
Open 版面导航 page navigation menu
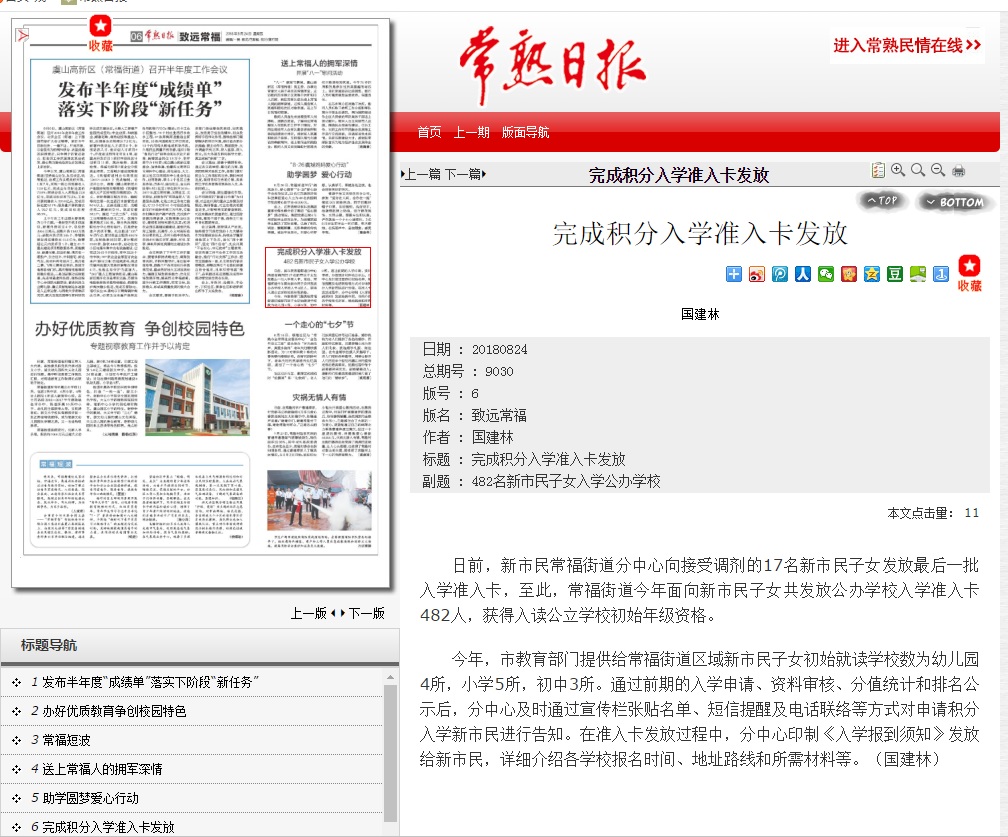(525, 132)
